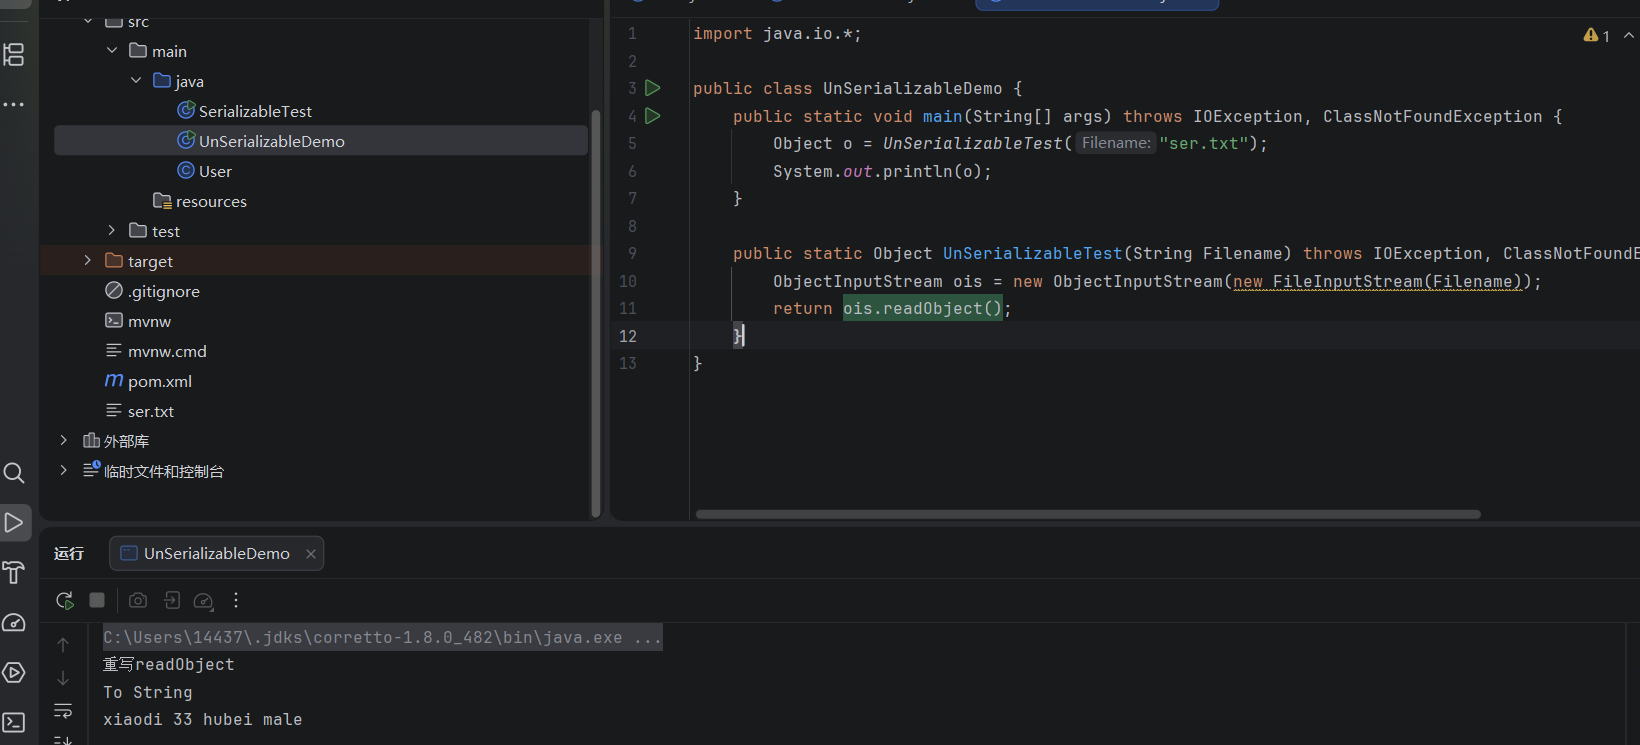Click the 运行 panel title

click(69, 553)
